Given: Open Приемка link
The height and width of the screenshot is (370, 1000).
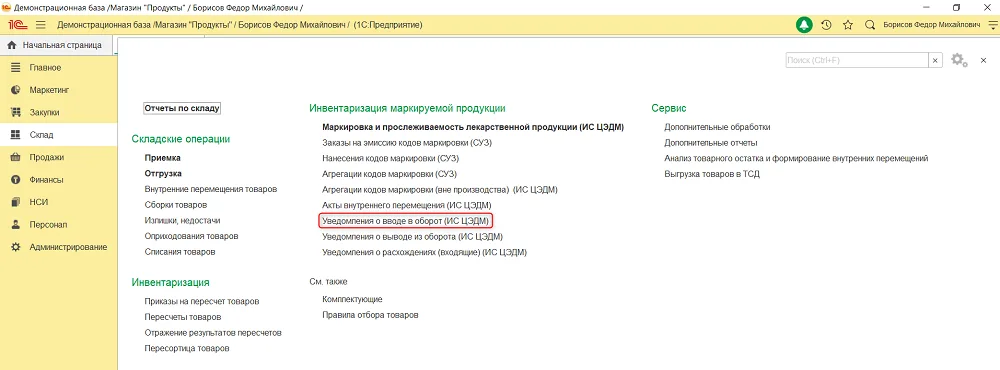Looking at the screenshot, I should (163, 157).
